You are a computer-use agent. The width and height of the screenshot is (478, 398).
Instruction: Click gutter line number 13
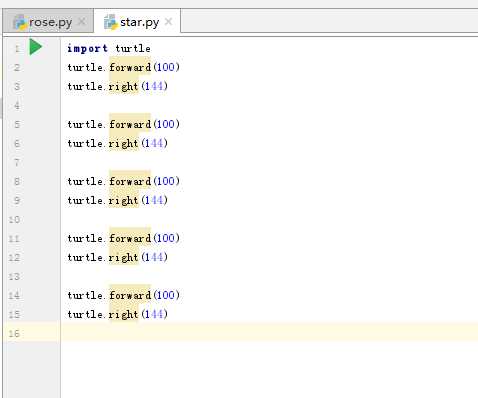pos(14,276)
